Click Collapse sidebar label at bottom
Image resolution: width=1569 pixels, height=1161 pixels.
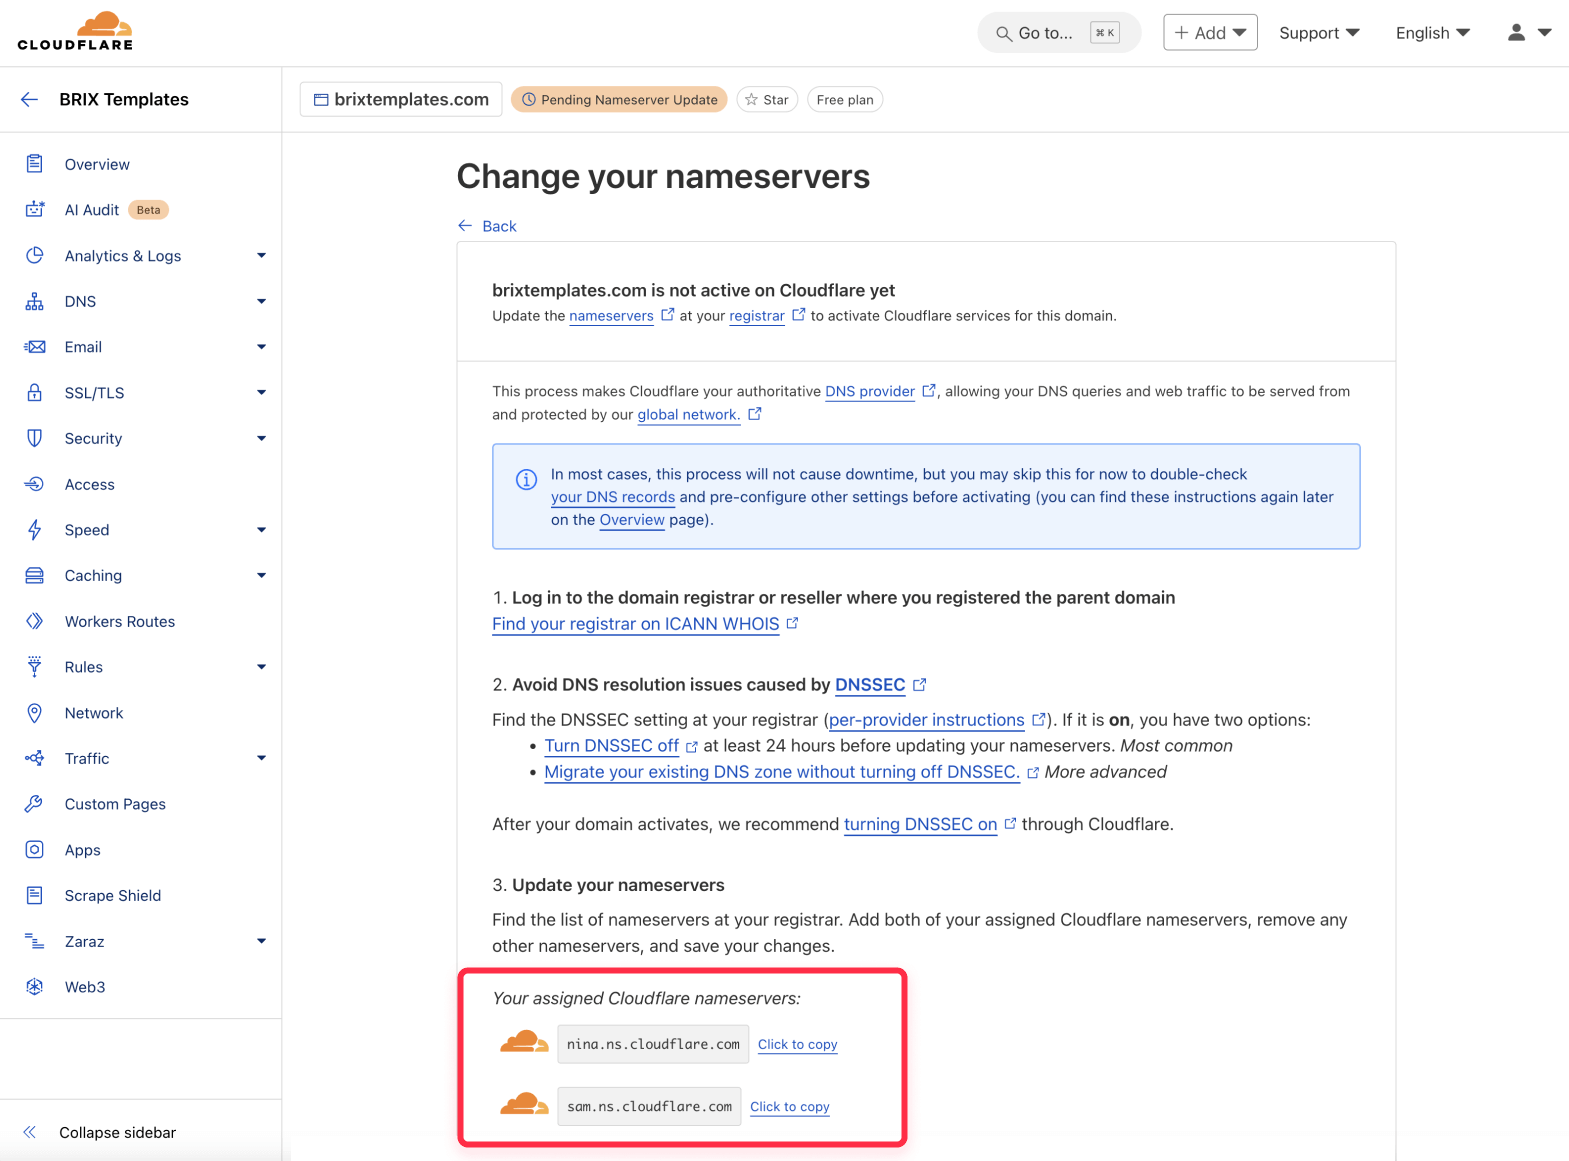tap(117, 1132)
